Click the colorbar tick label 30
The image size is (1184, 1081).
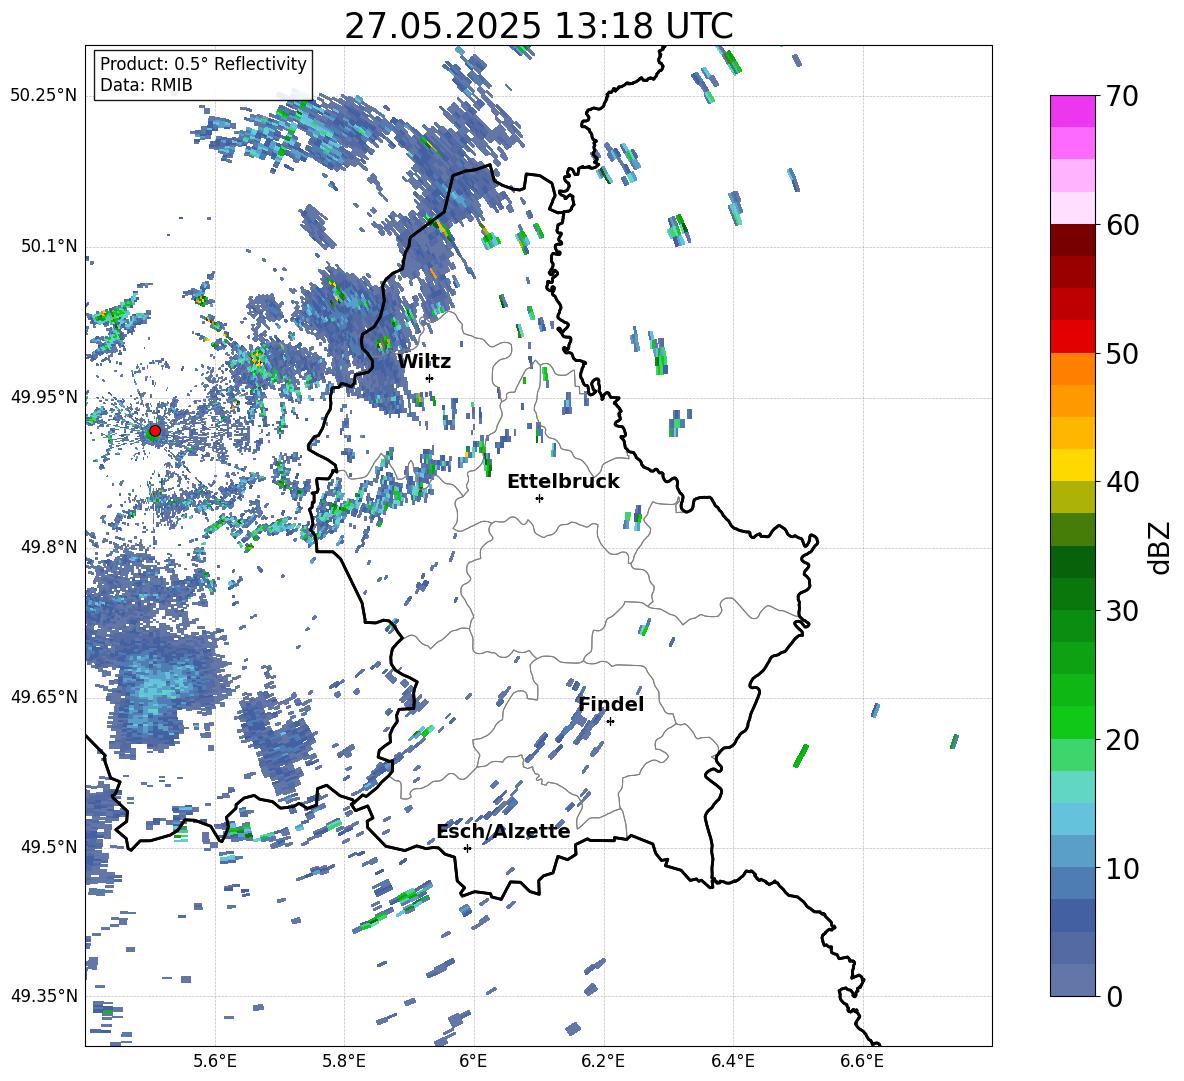tap(1122, 611)
